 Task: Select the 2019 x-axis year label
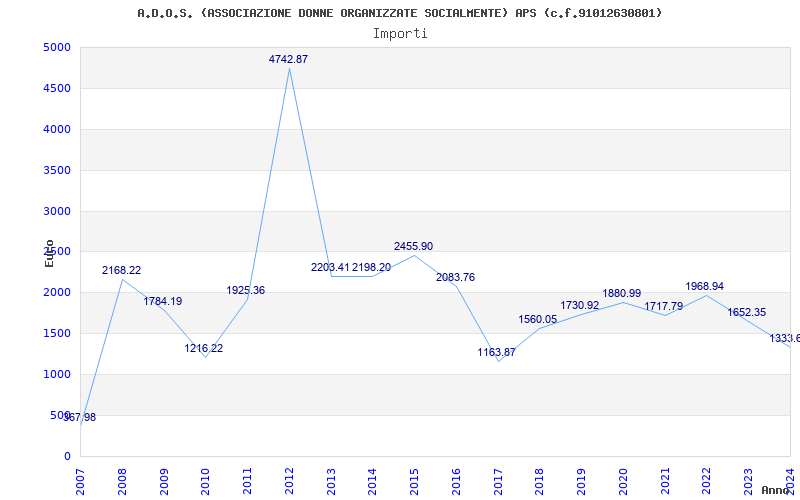tap(582, 482)
